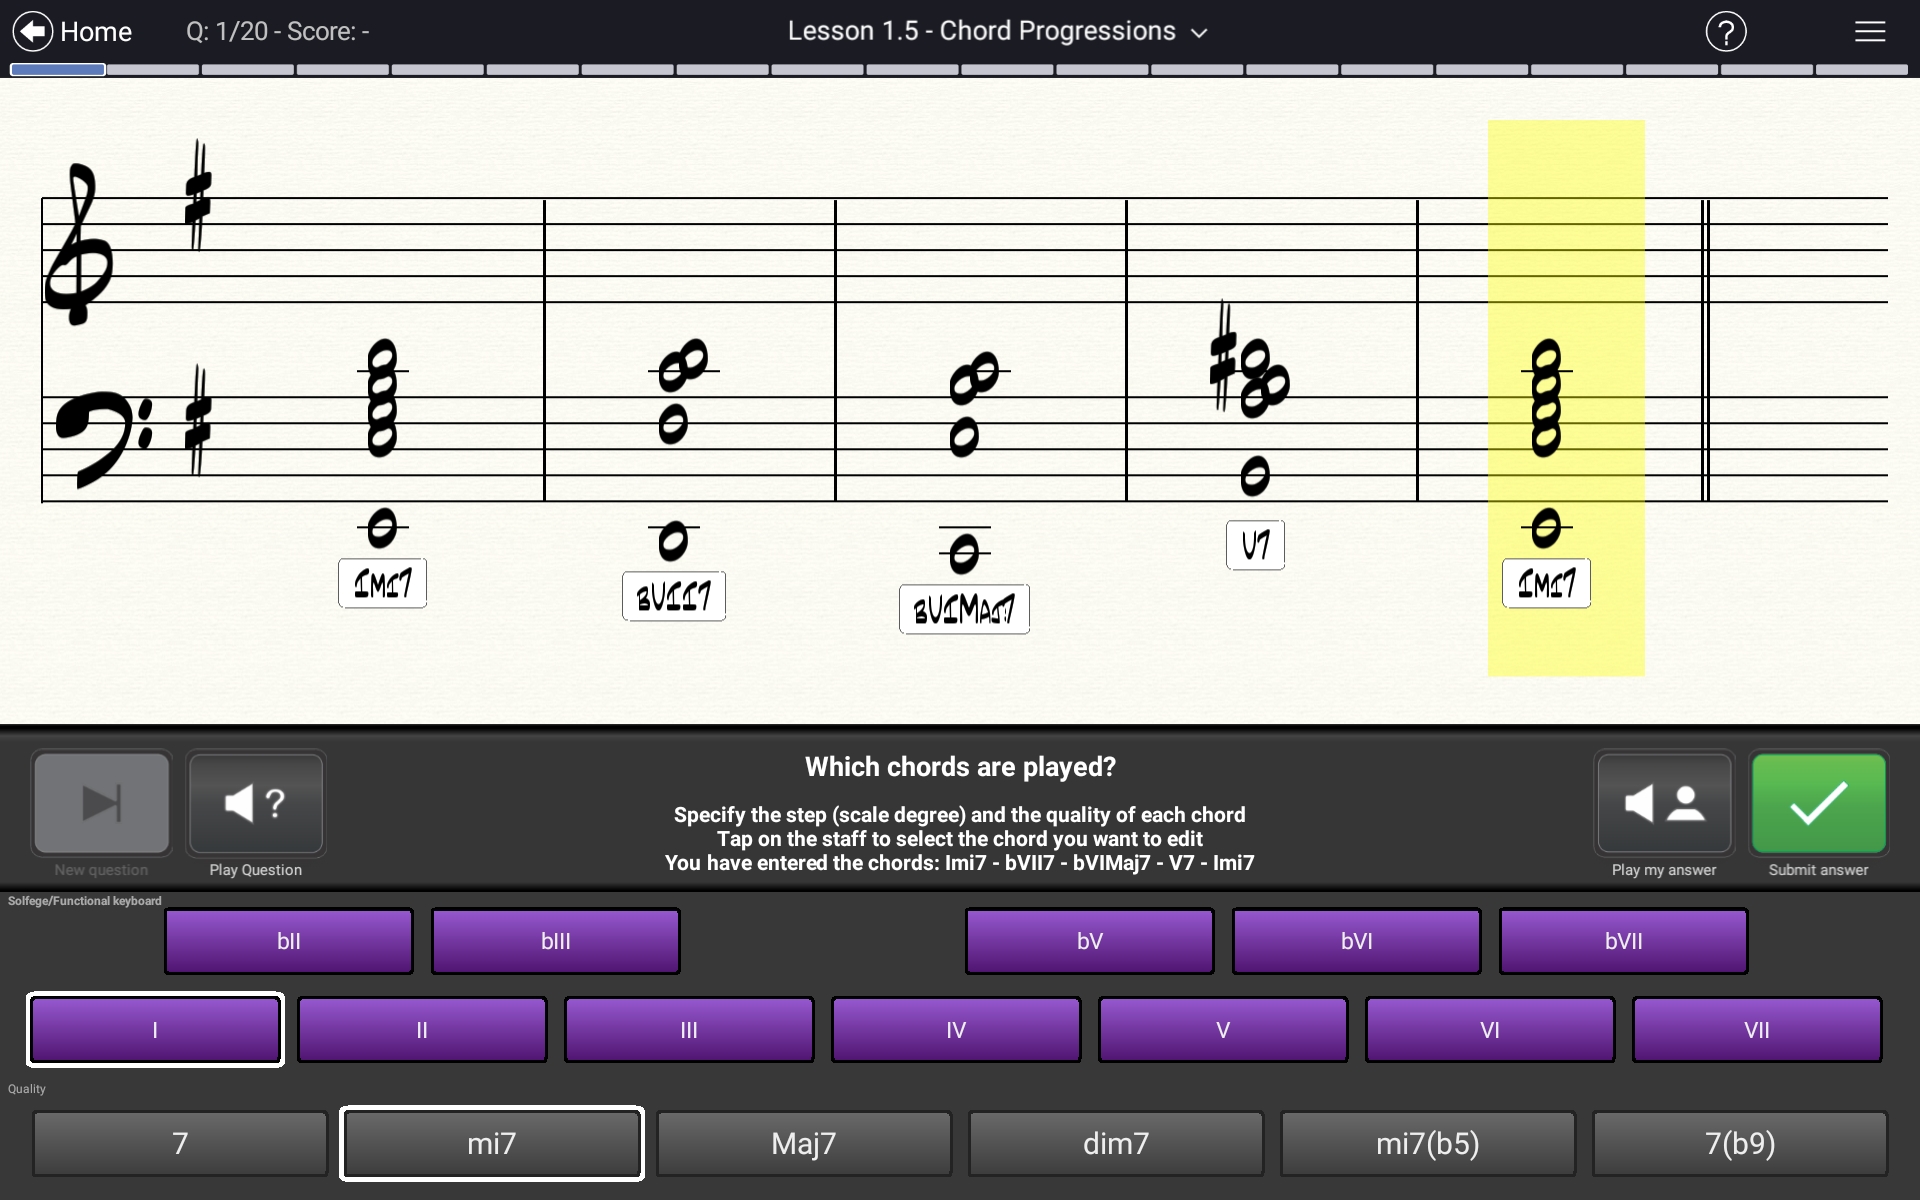
Task: Select the dim7 chord quality
Action: [x=1115, y=1143]
